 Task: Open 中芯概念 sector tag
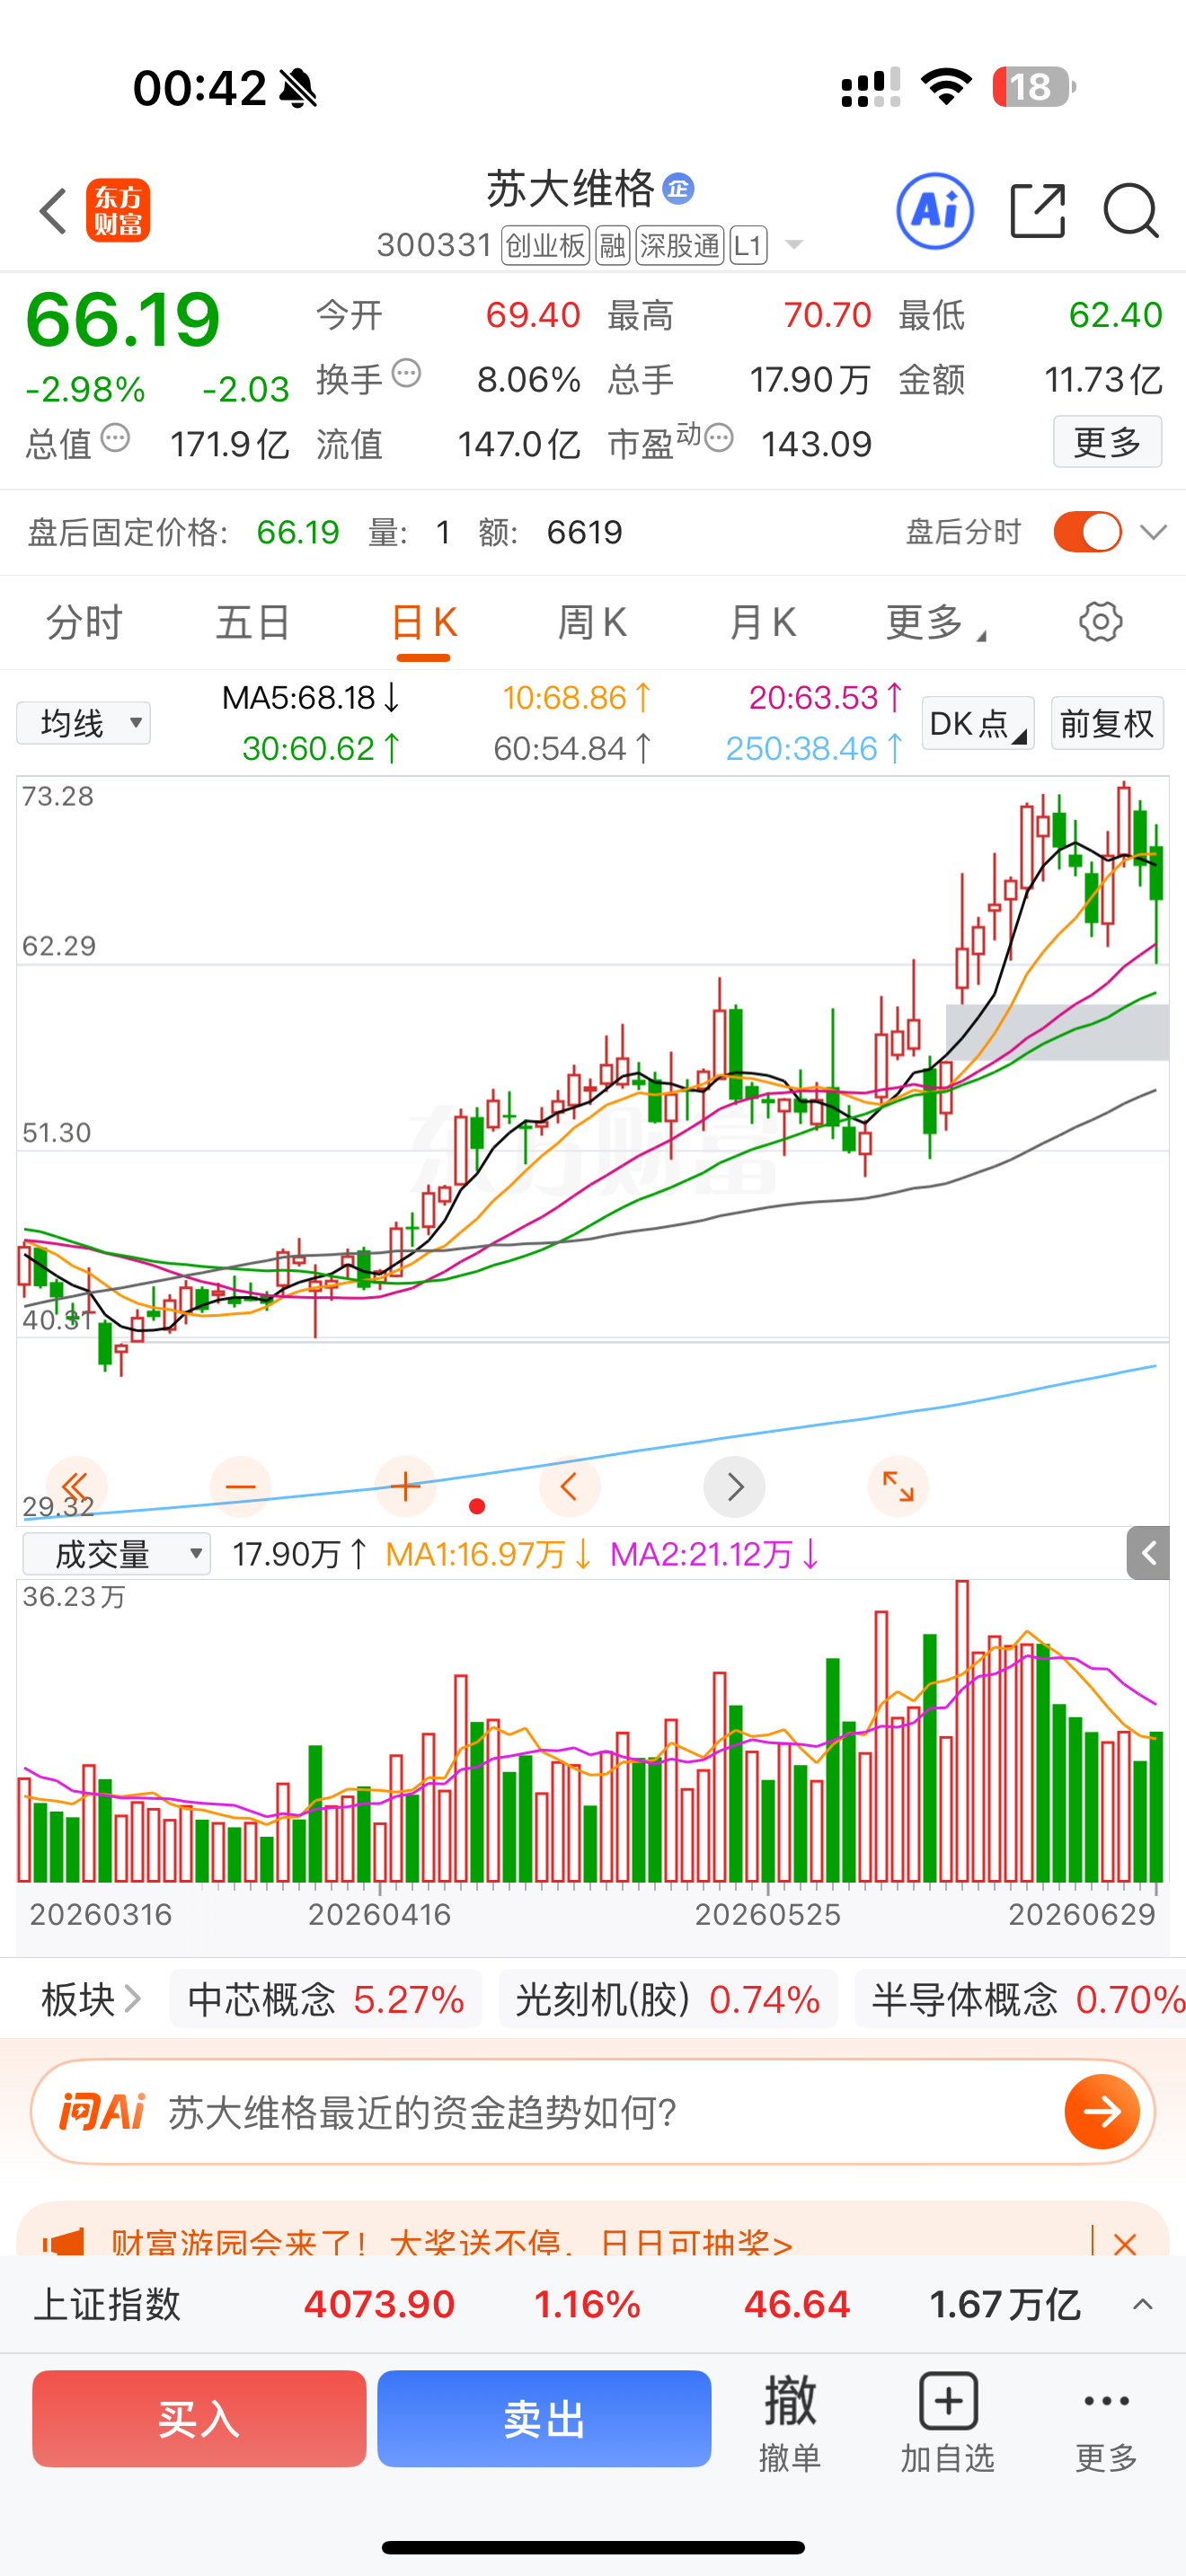326,1999
